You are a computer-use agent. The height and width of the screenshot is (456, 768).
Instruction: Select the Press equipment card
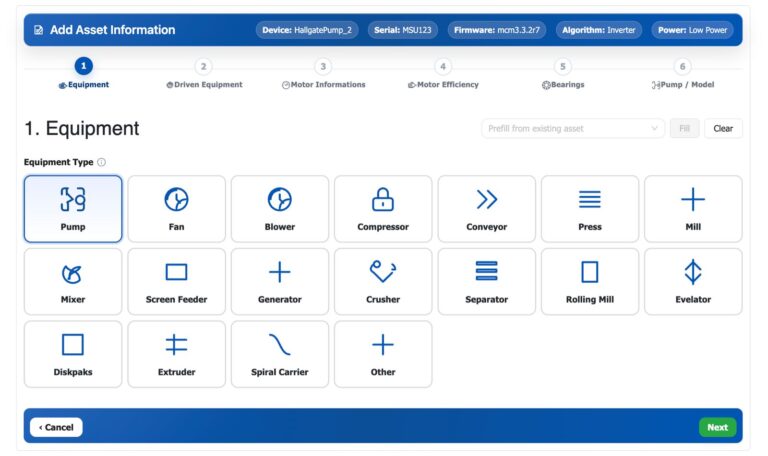click(590, 209)
